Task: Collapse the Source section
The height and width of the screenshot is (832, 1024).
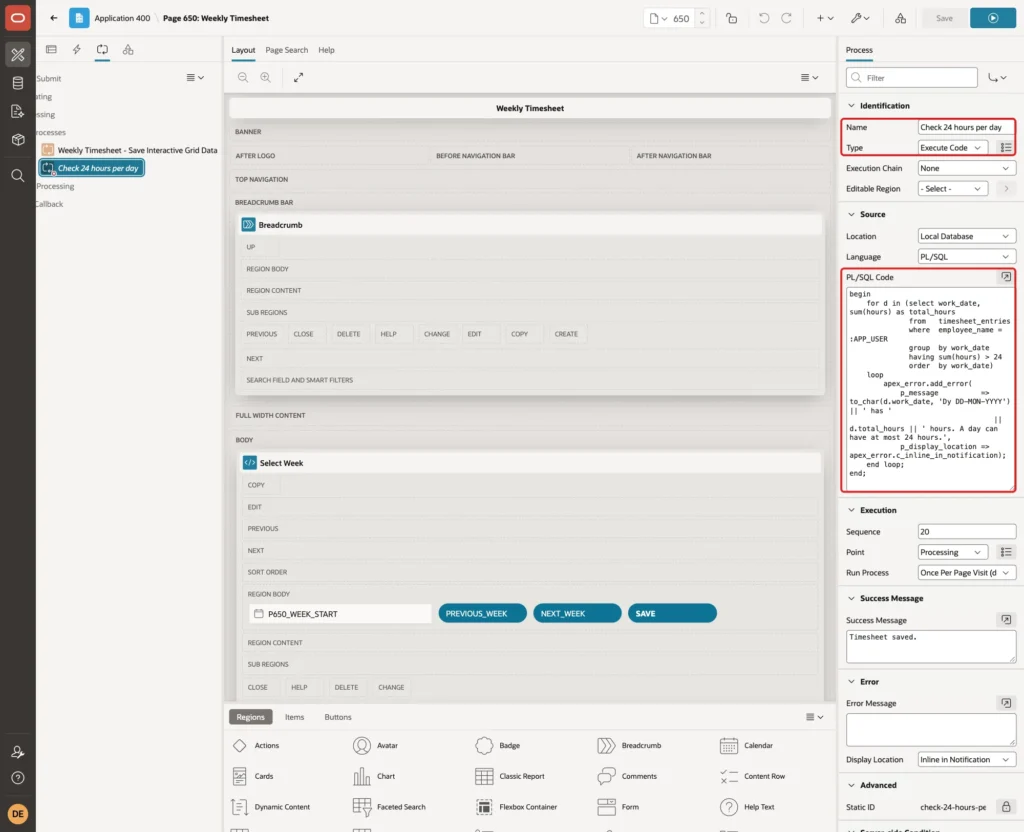Action: [851, 214]
